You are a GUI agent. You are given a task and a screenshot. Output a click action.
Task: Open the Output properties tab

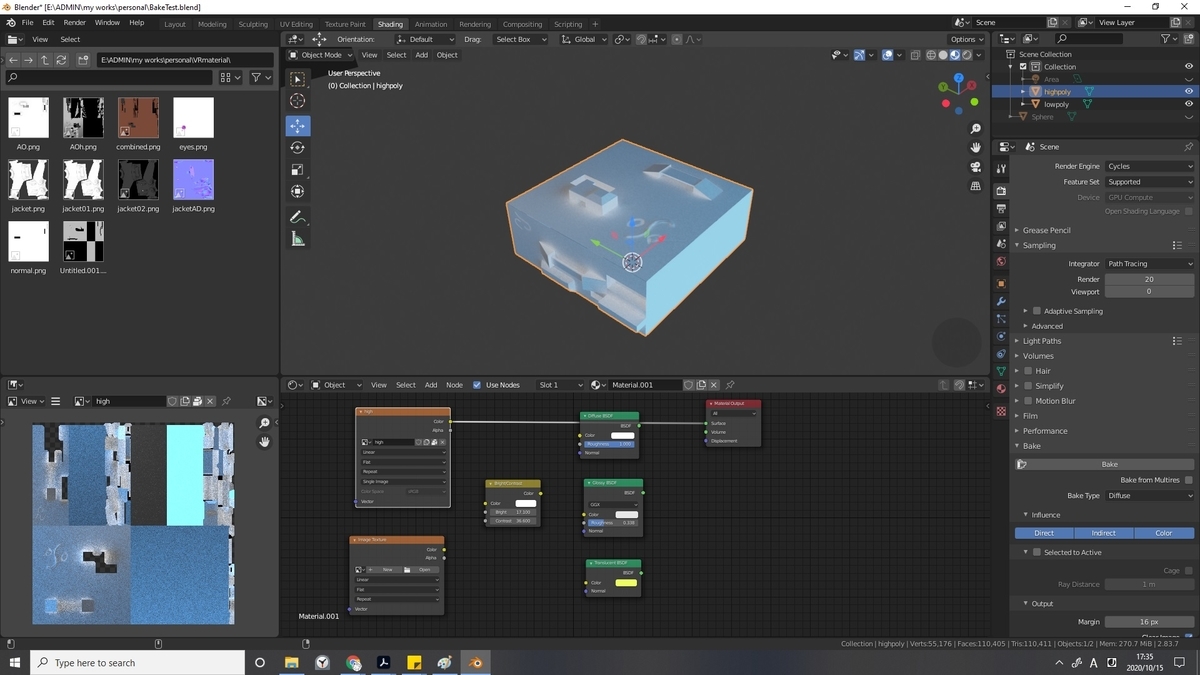tap(1001, 208)
